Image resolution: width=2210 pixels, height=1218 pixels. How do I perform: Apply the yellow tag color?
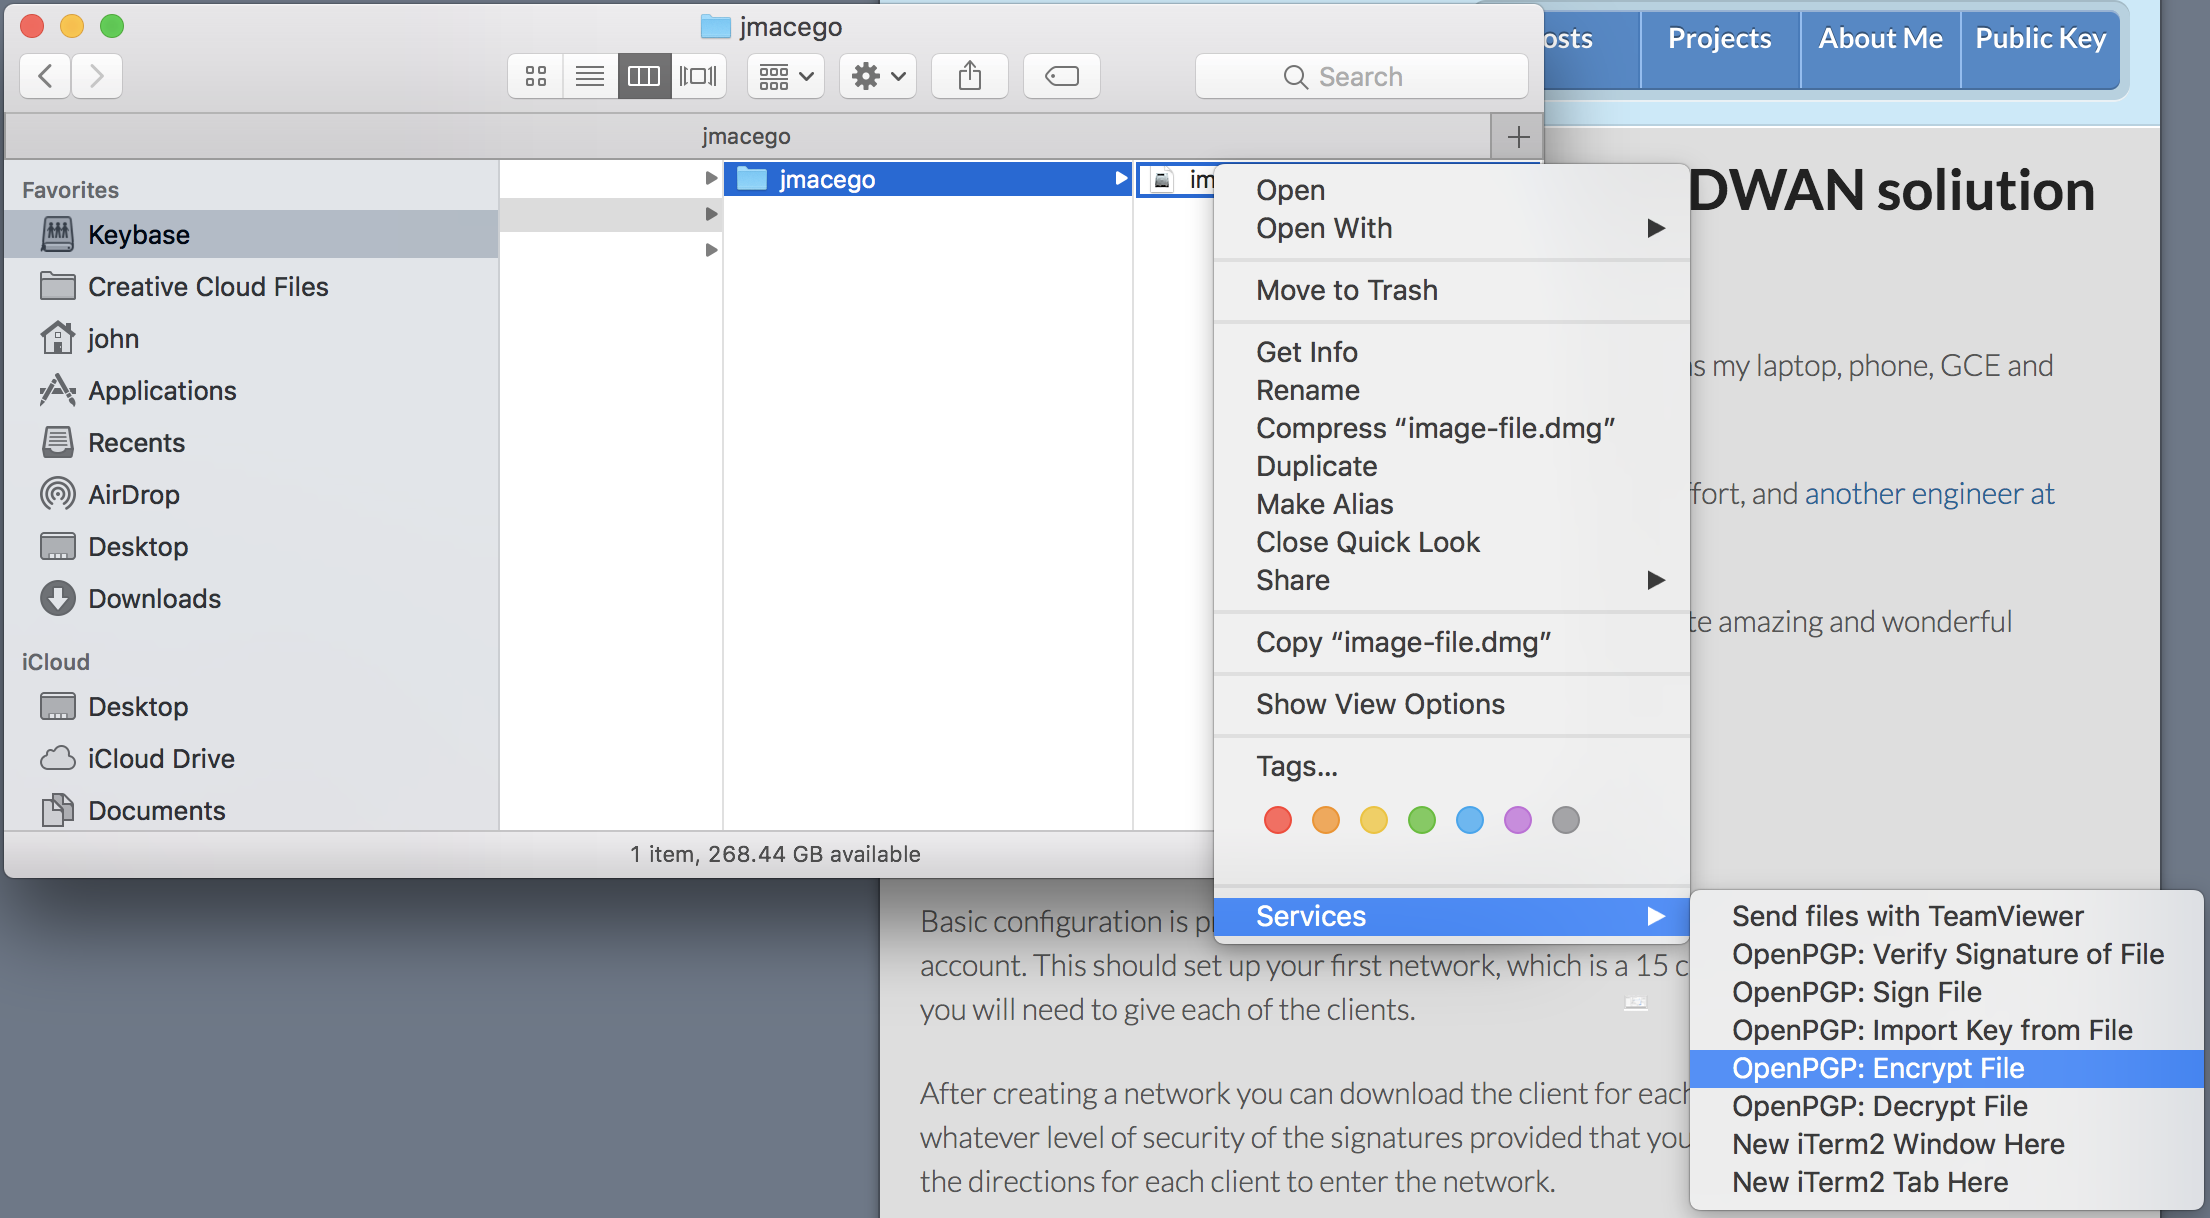point(1373,820)
